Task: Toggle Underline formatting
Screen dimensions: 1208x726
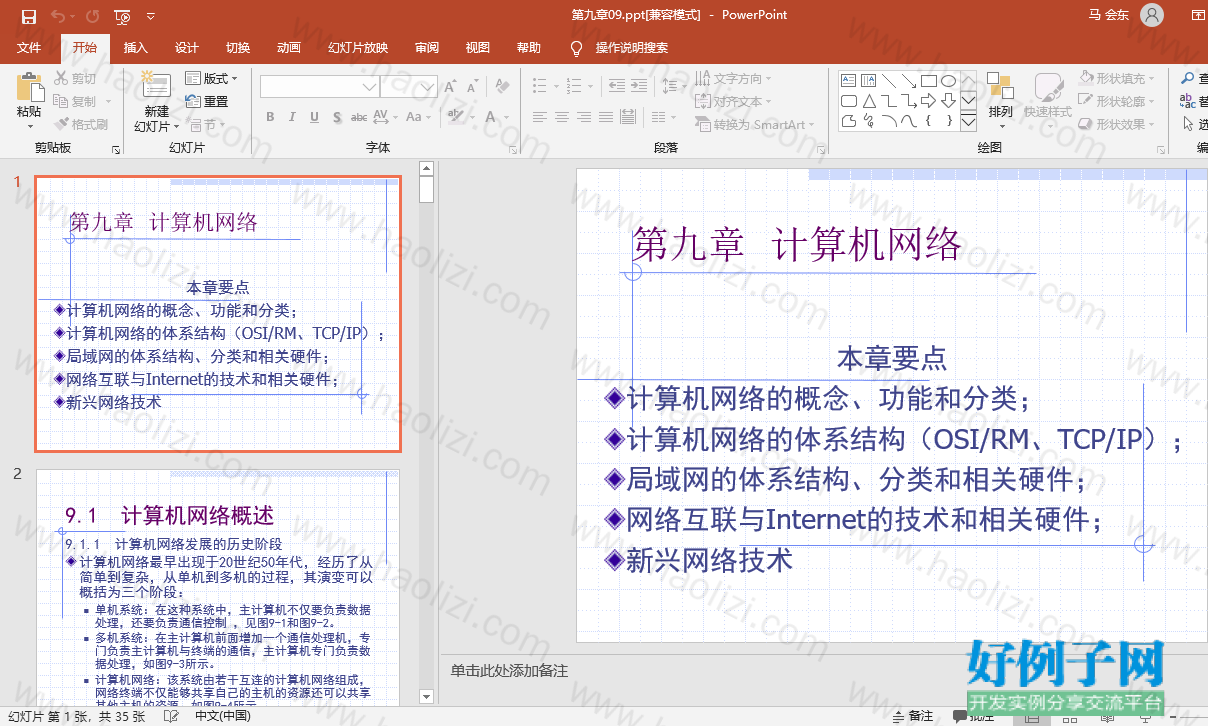Action: 314,117
